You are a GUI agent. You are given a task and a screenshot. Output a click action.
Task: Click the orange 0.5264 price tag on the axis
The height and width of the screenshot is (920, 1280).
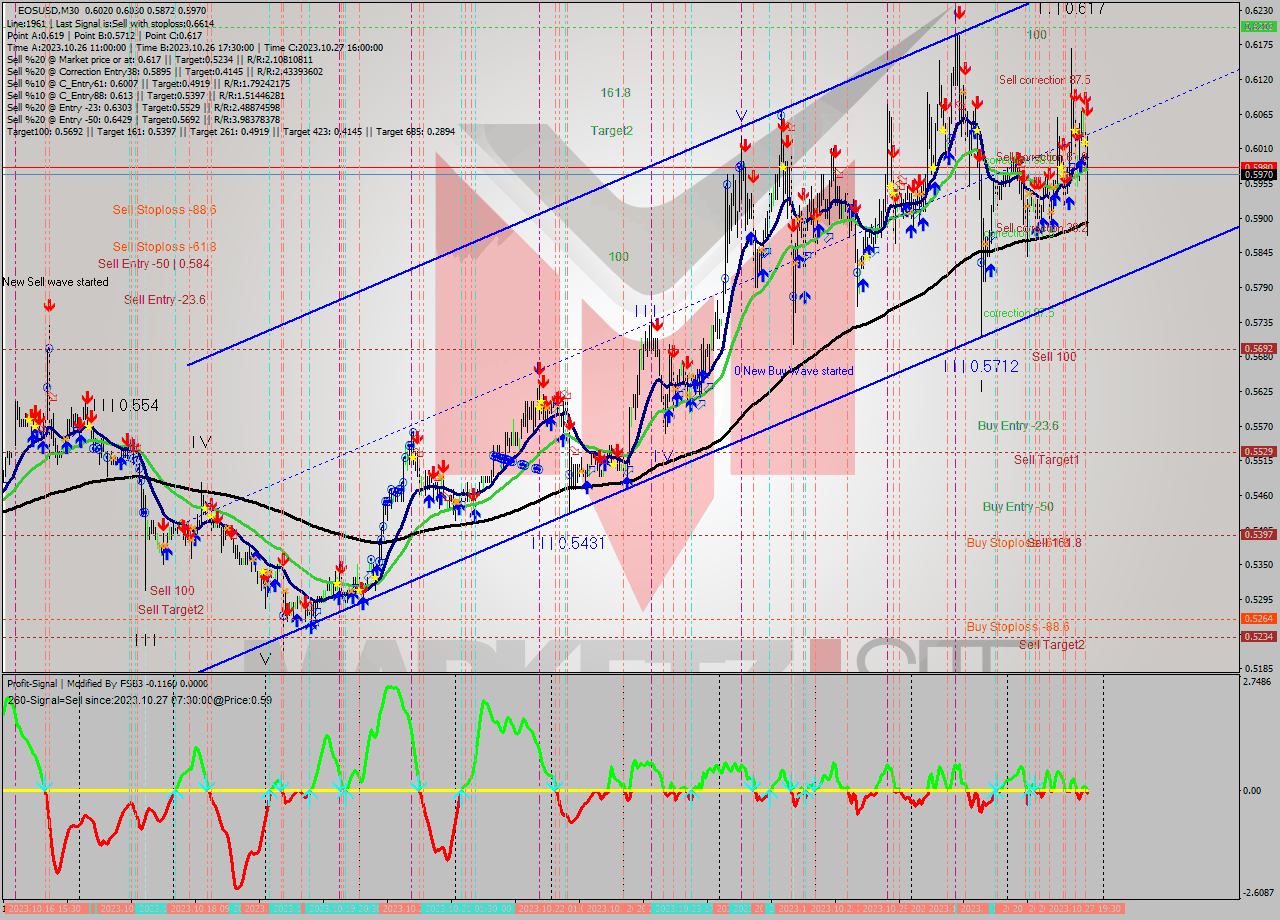coord(1257,619)
